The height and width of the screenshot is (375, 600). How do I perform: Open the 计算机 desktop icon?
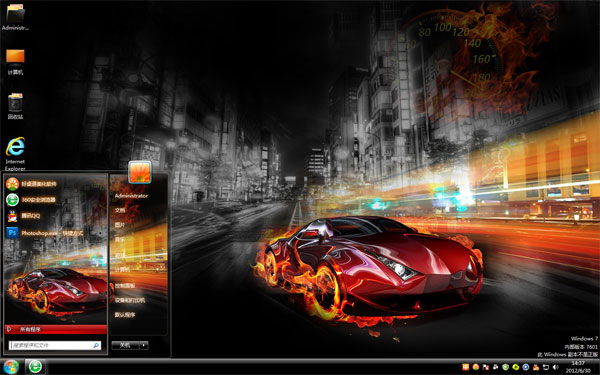pos(15,62)
